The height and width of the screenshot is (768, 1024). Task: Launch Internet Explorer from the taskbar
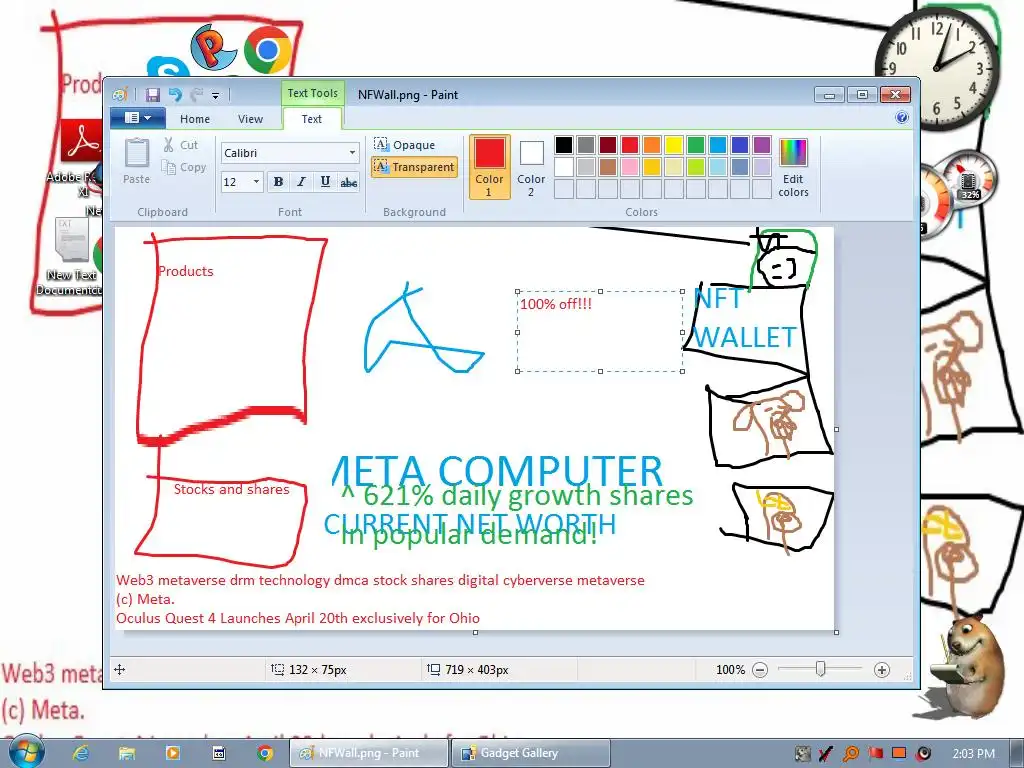[80, 753]
